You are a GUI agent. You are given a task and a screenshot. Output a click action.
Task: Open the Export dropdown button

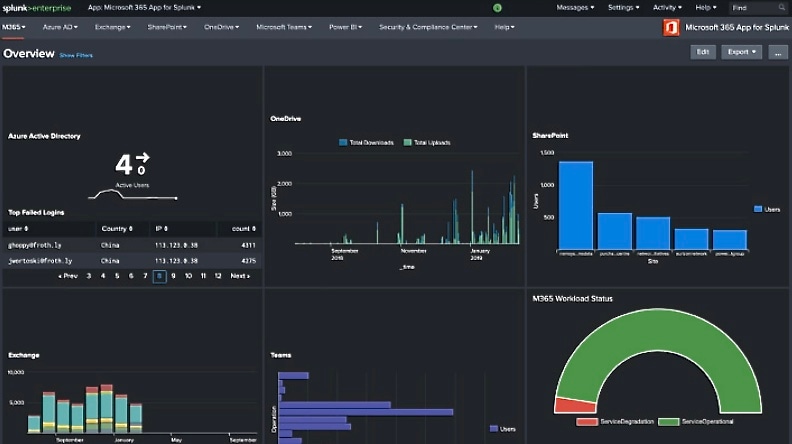click(741, 52)
